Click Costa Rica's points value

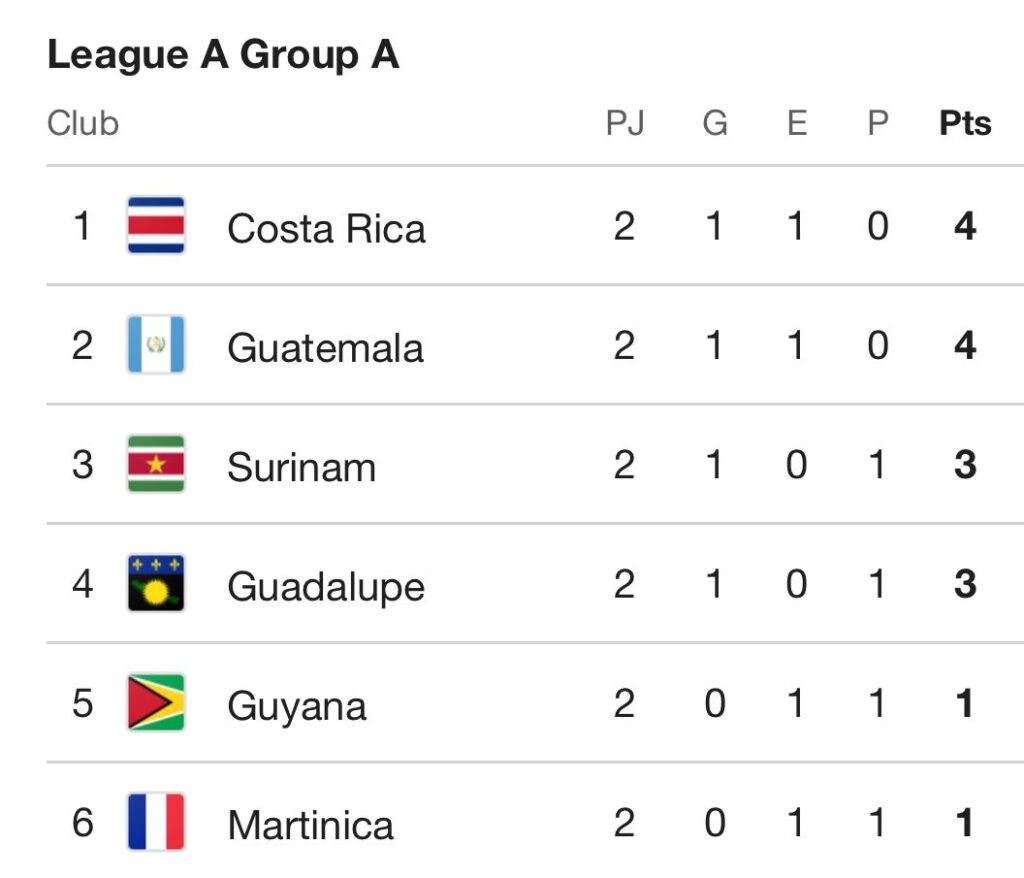965,226
